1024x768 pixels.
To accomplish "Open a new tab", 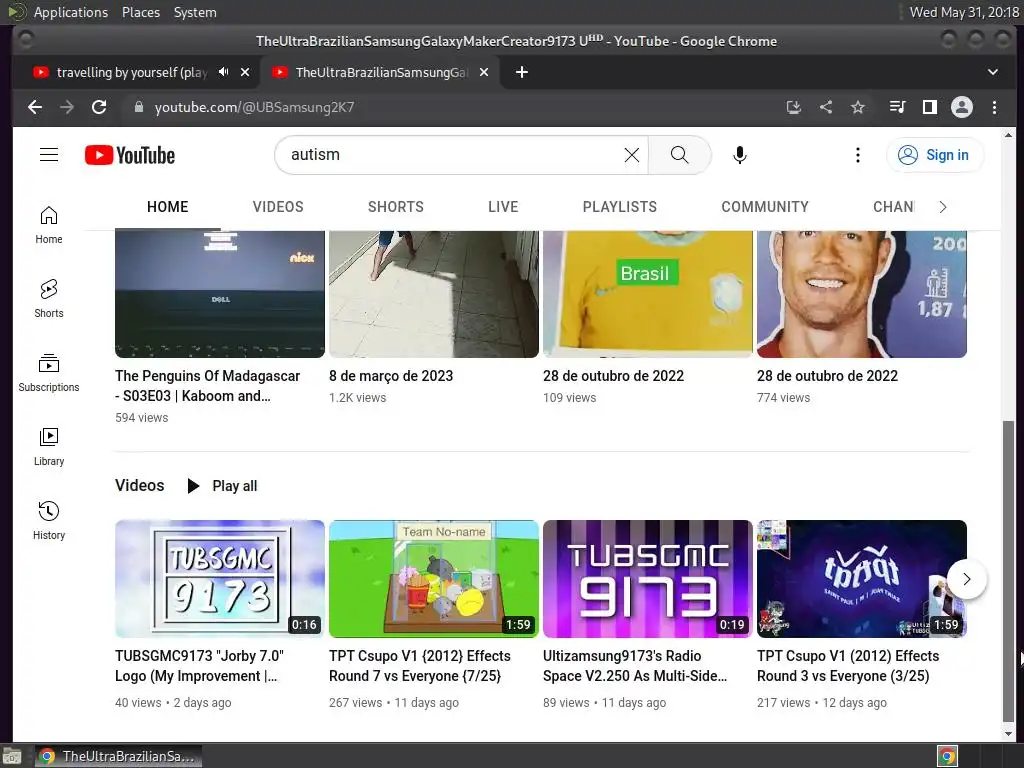I will [x=521, y=72].
